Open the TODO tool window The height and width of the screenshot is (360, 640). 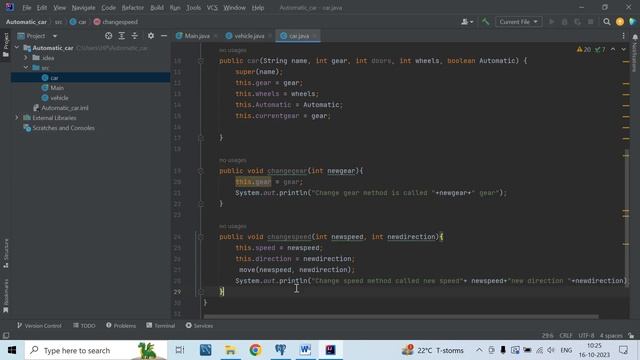coord(84,325)
